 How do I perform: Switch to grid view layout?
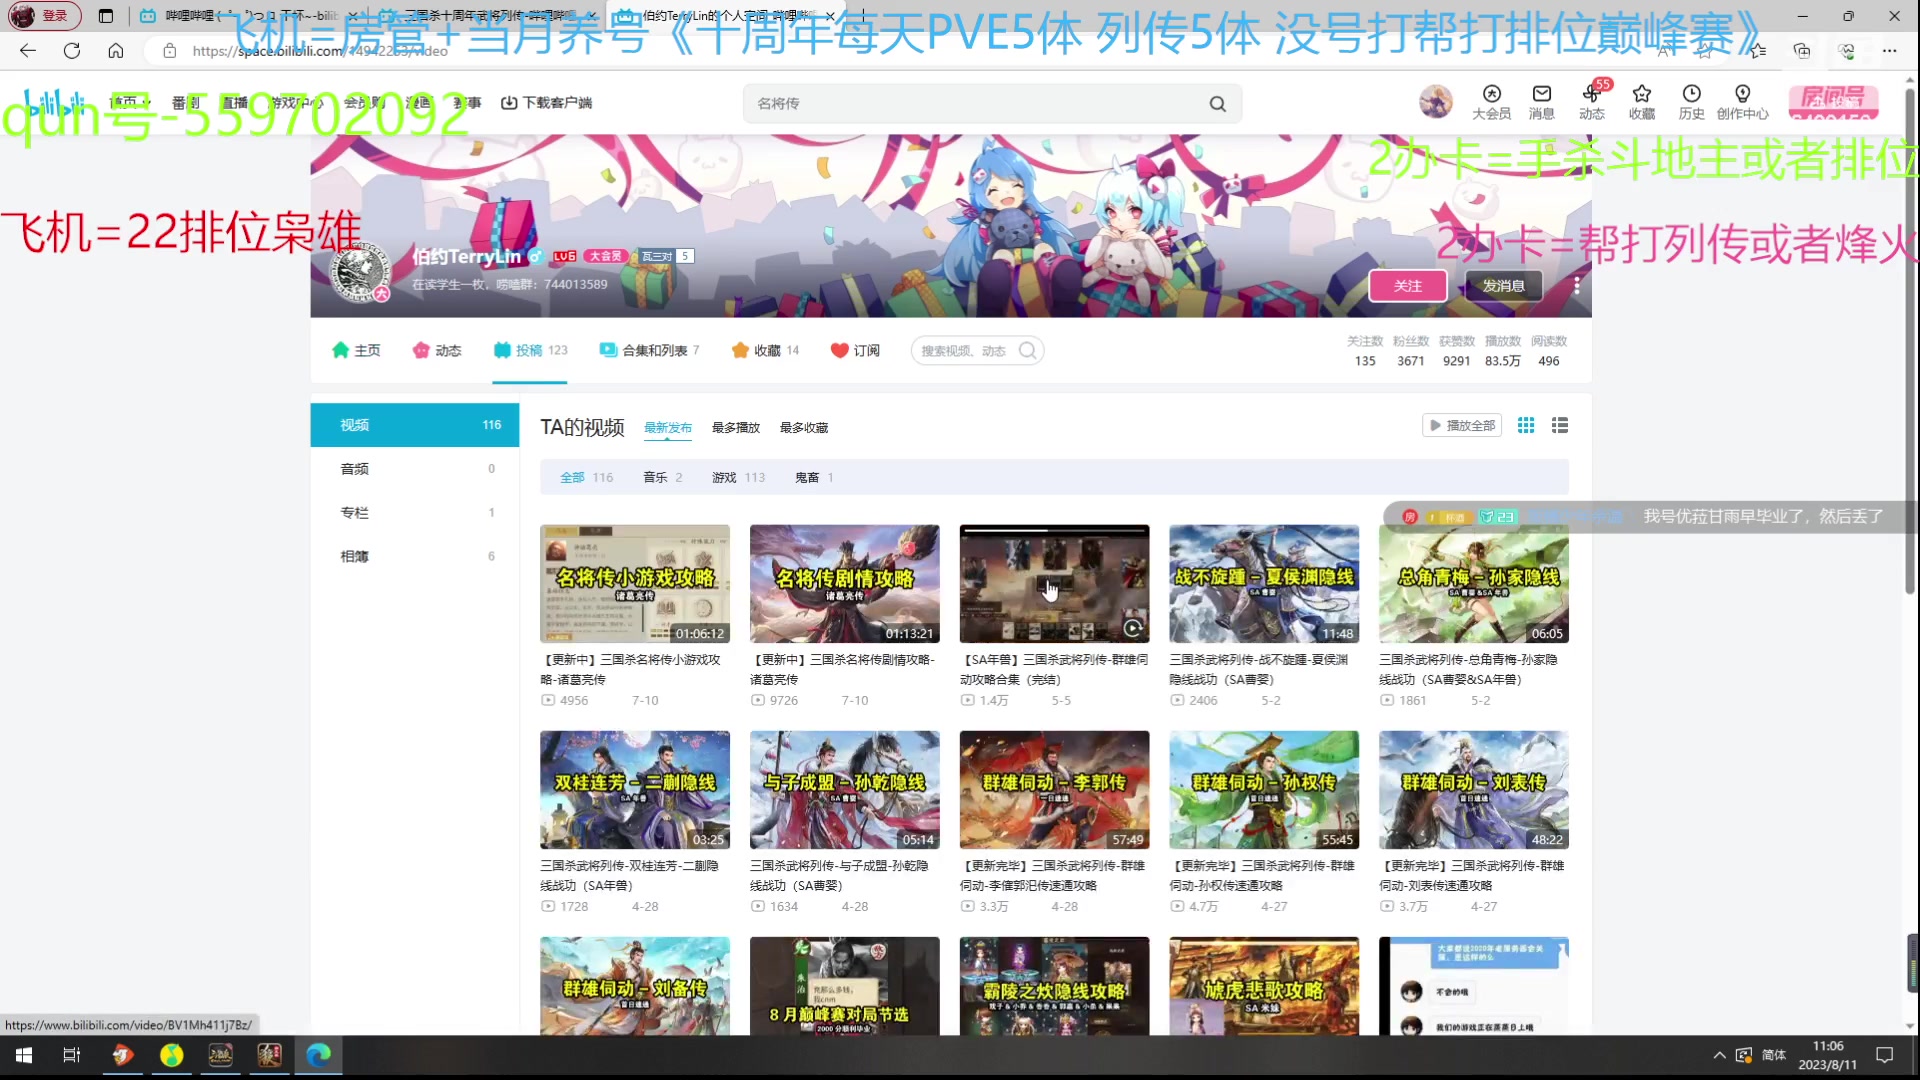tap(1526, 426)
